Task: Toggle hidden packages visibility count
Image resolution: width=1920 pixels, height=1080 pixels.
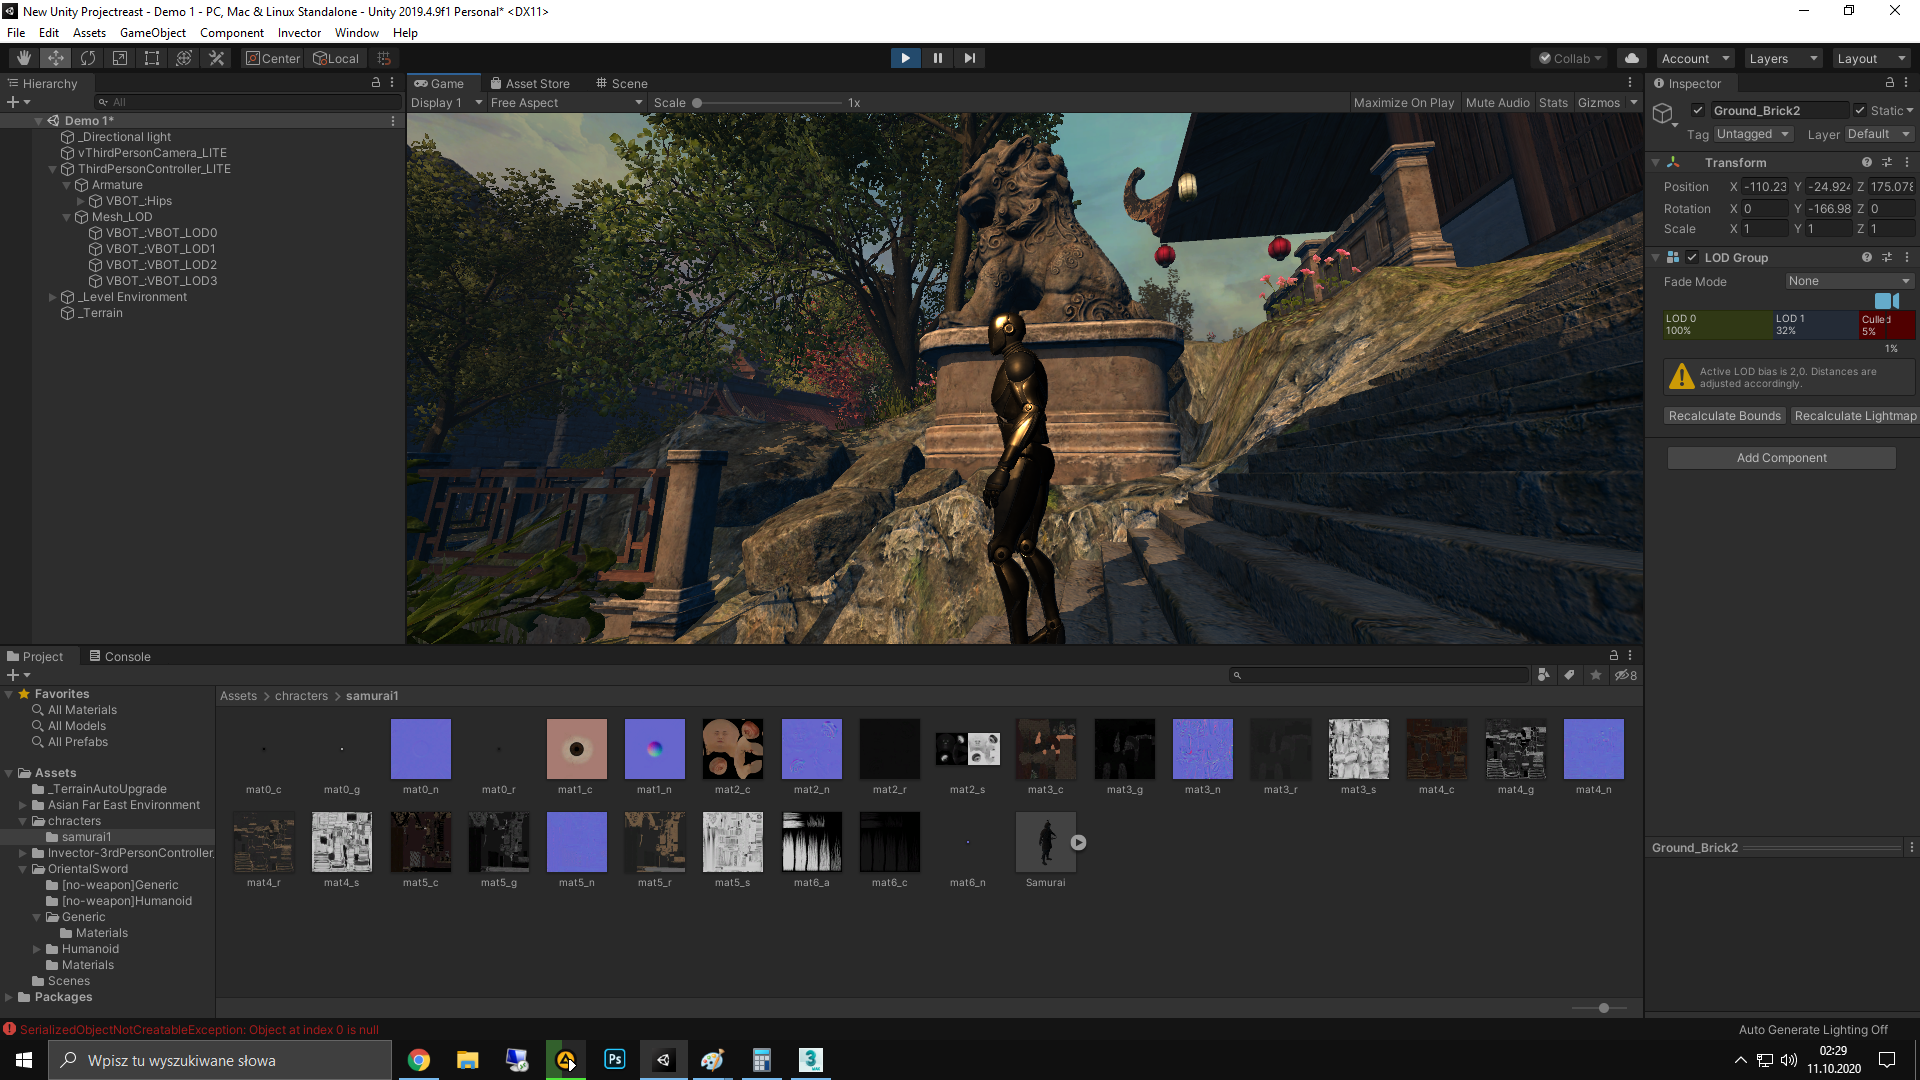Action: point(1626,675)
